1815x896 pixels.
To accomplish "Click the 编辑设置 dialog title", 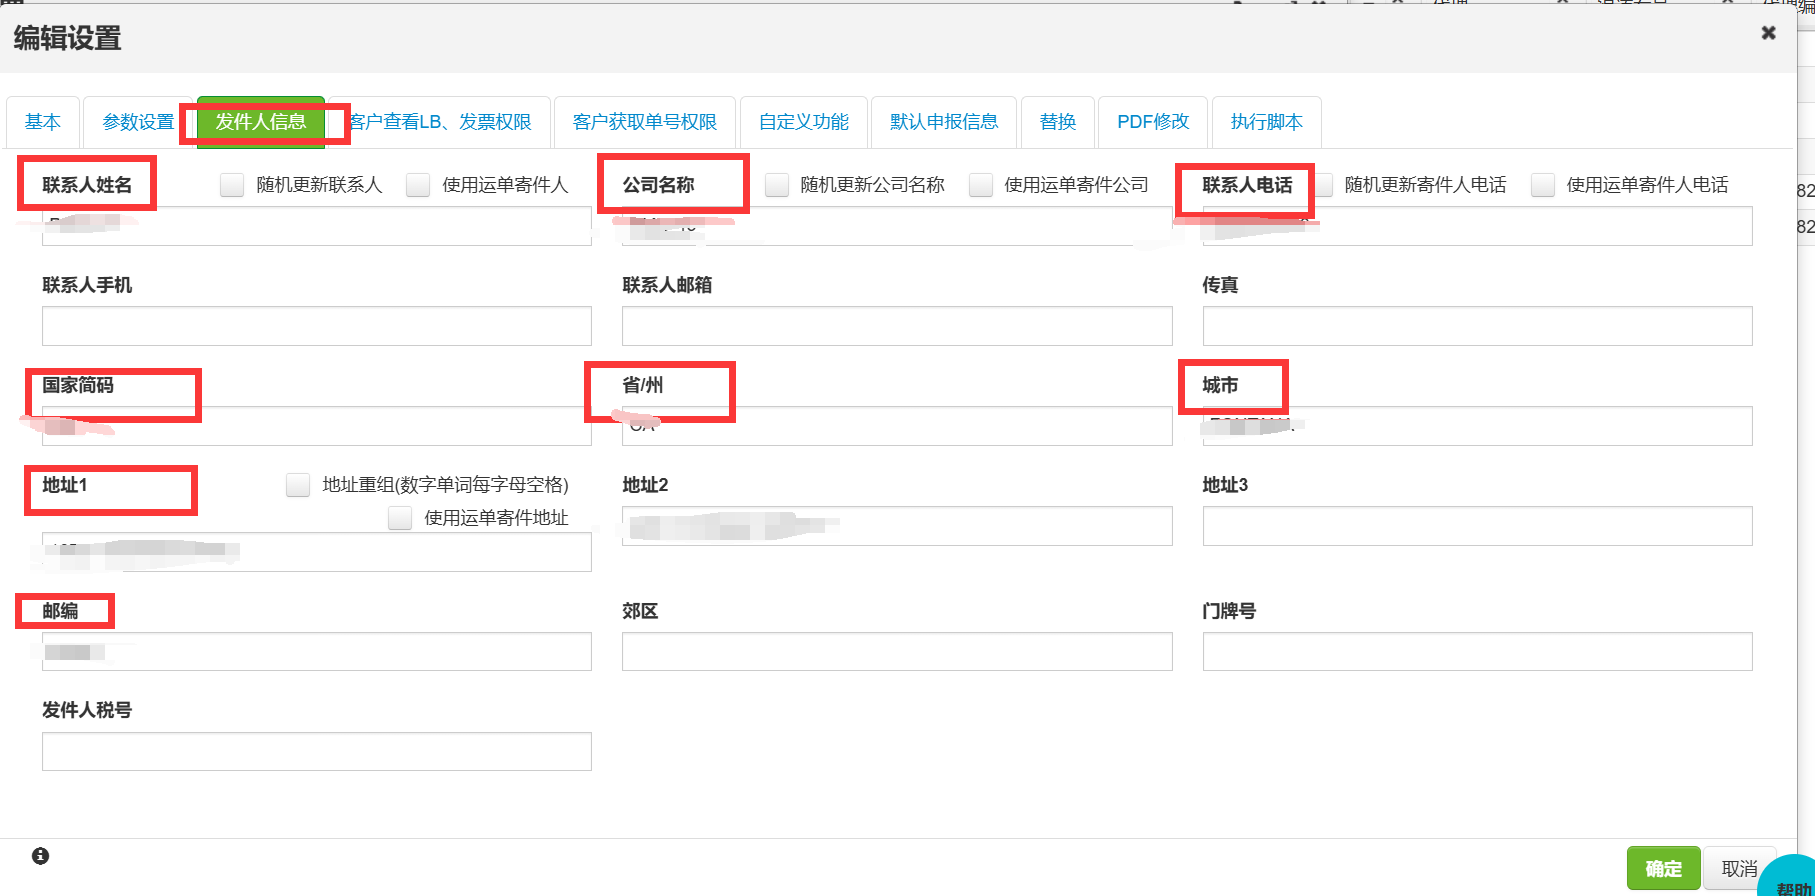I will click(x=67, y=38).
